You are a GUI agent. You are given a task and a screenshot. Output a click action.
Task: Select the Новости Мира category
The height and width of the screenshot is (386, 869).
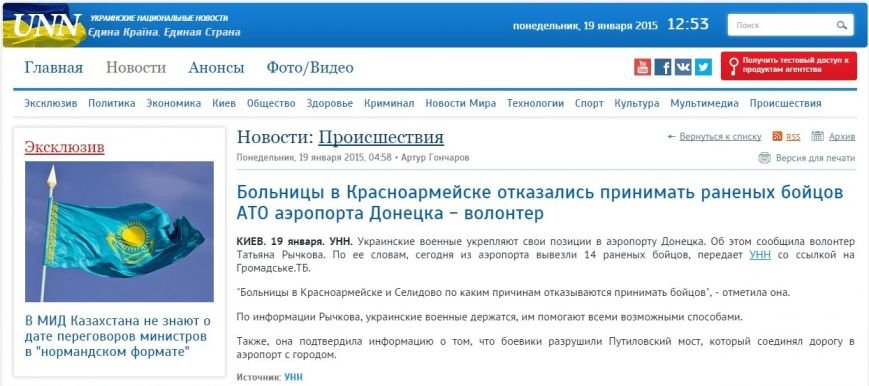(461, 103)
